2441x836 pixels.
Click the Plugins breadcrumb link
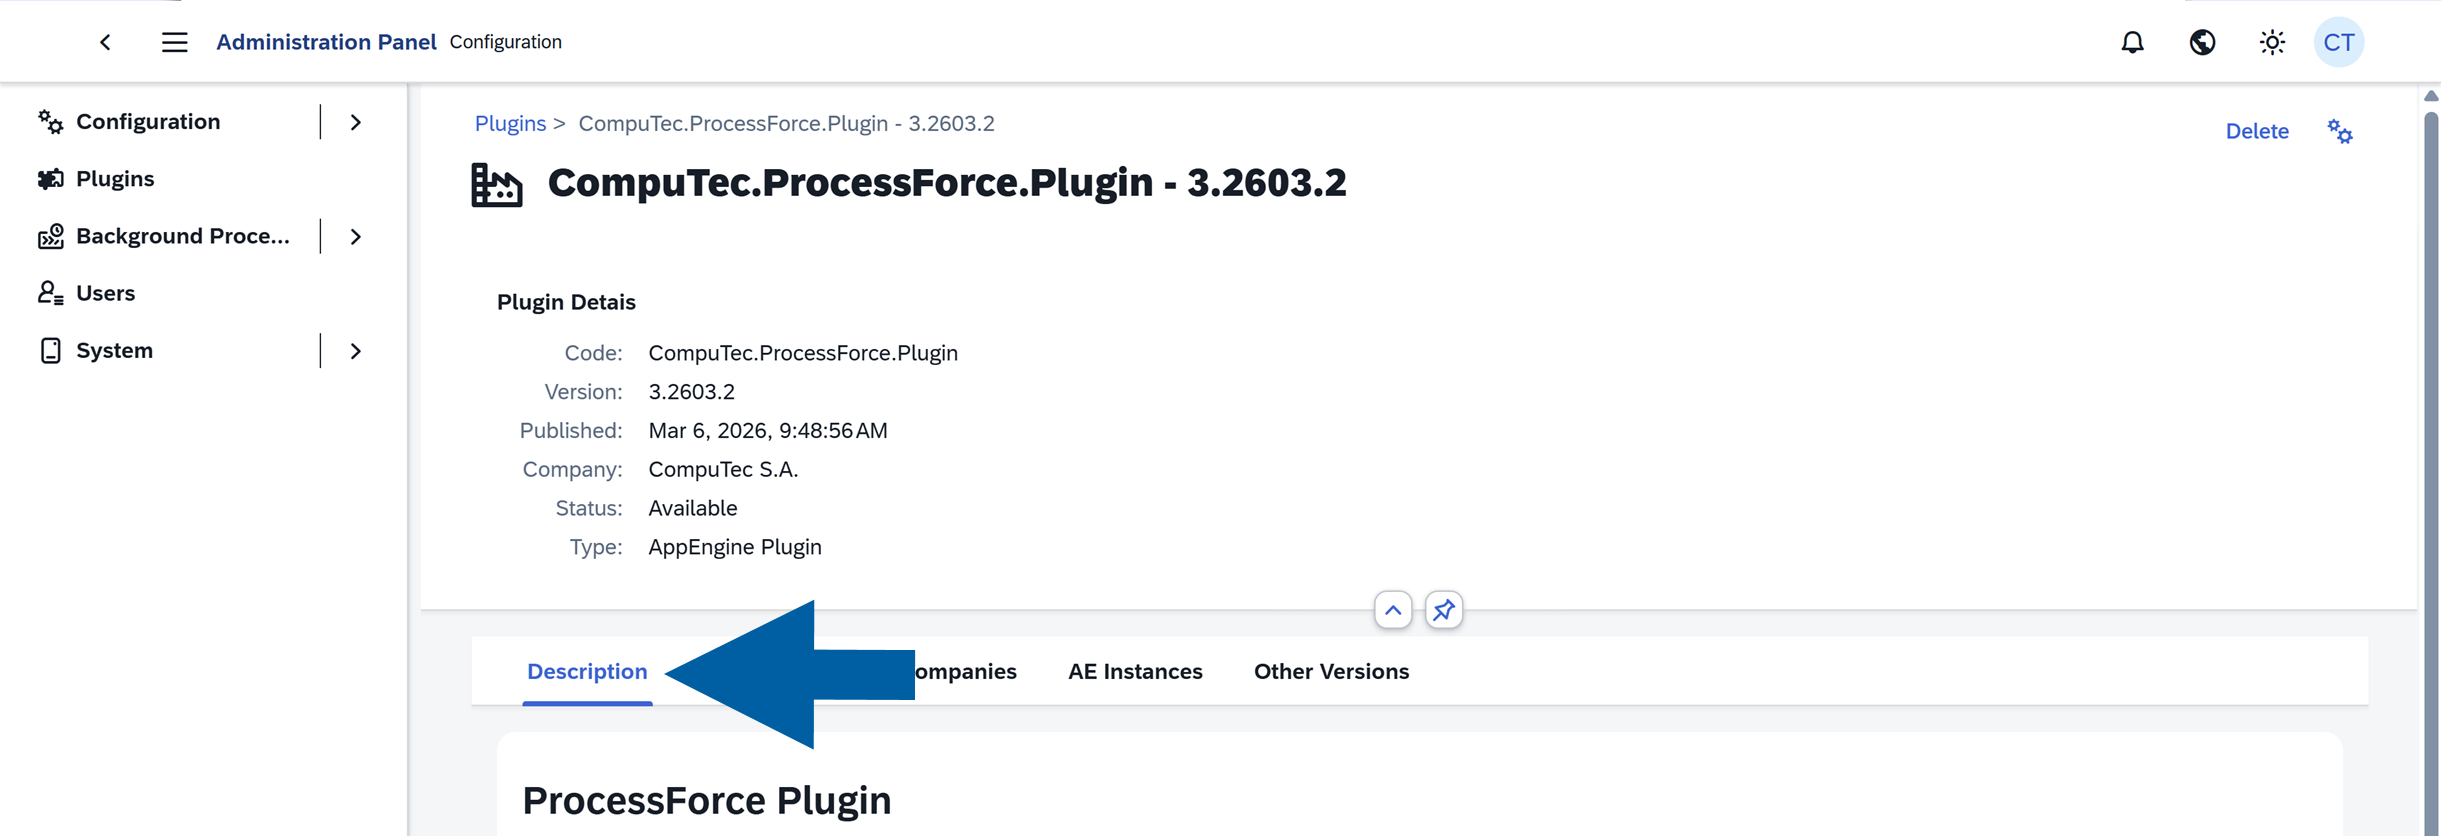(x=510, y=123)
